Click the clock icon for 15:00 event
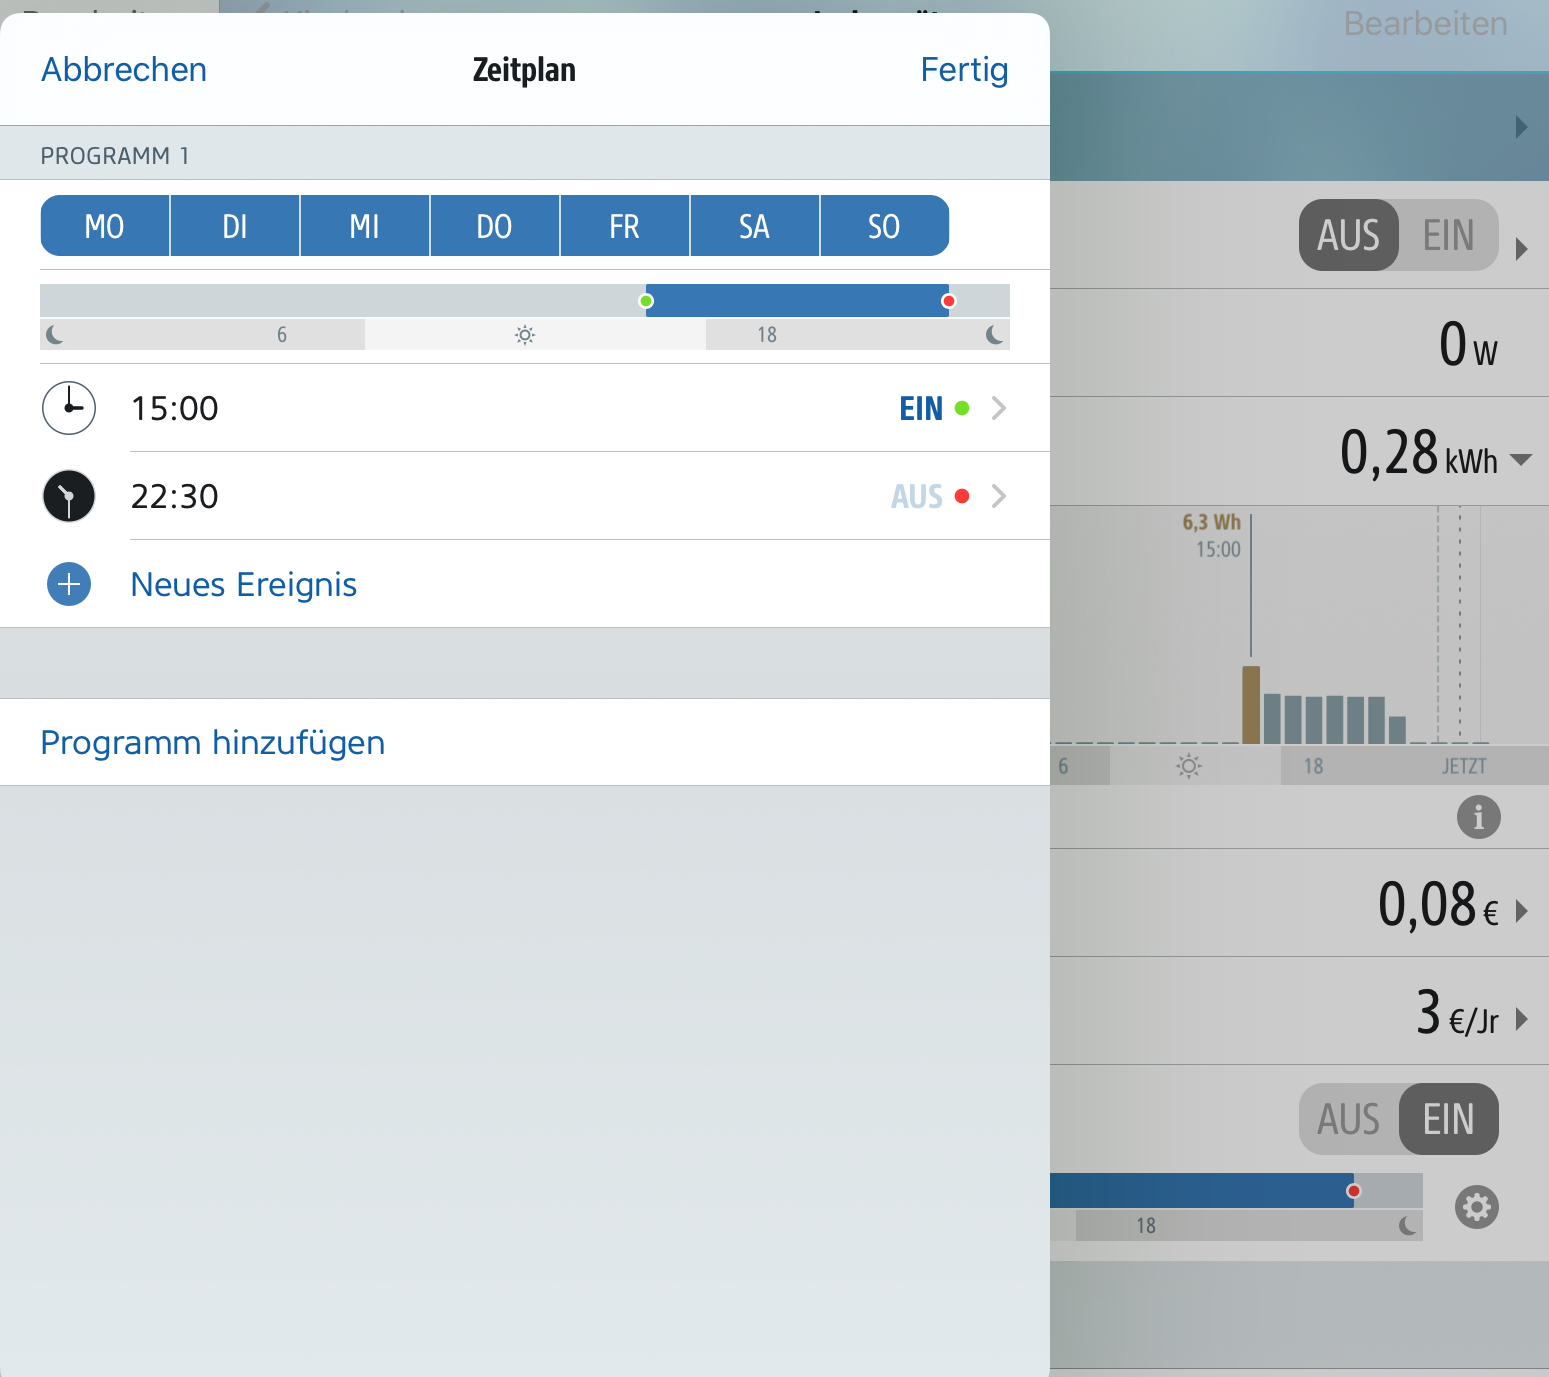Image resolution: width=1549 pixels, height=1377 pixels. pos(69,408)
